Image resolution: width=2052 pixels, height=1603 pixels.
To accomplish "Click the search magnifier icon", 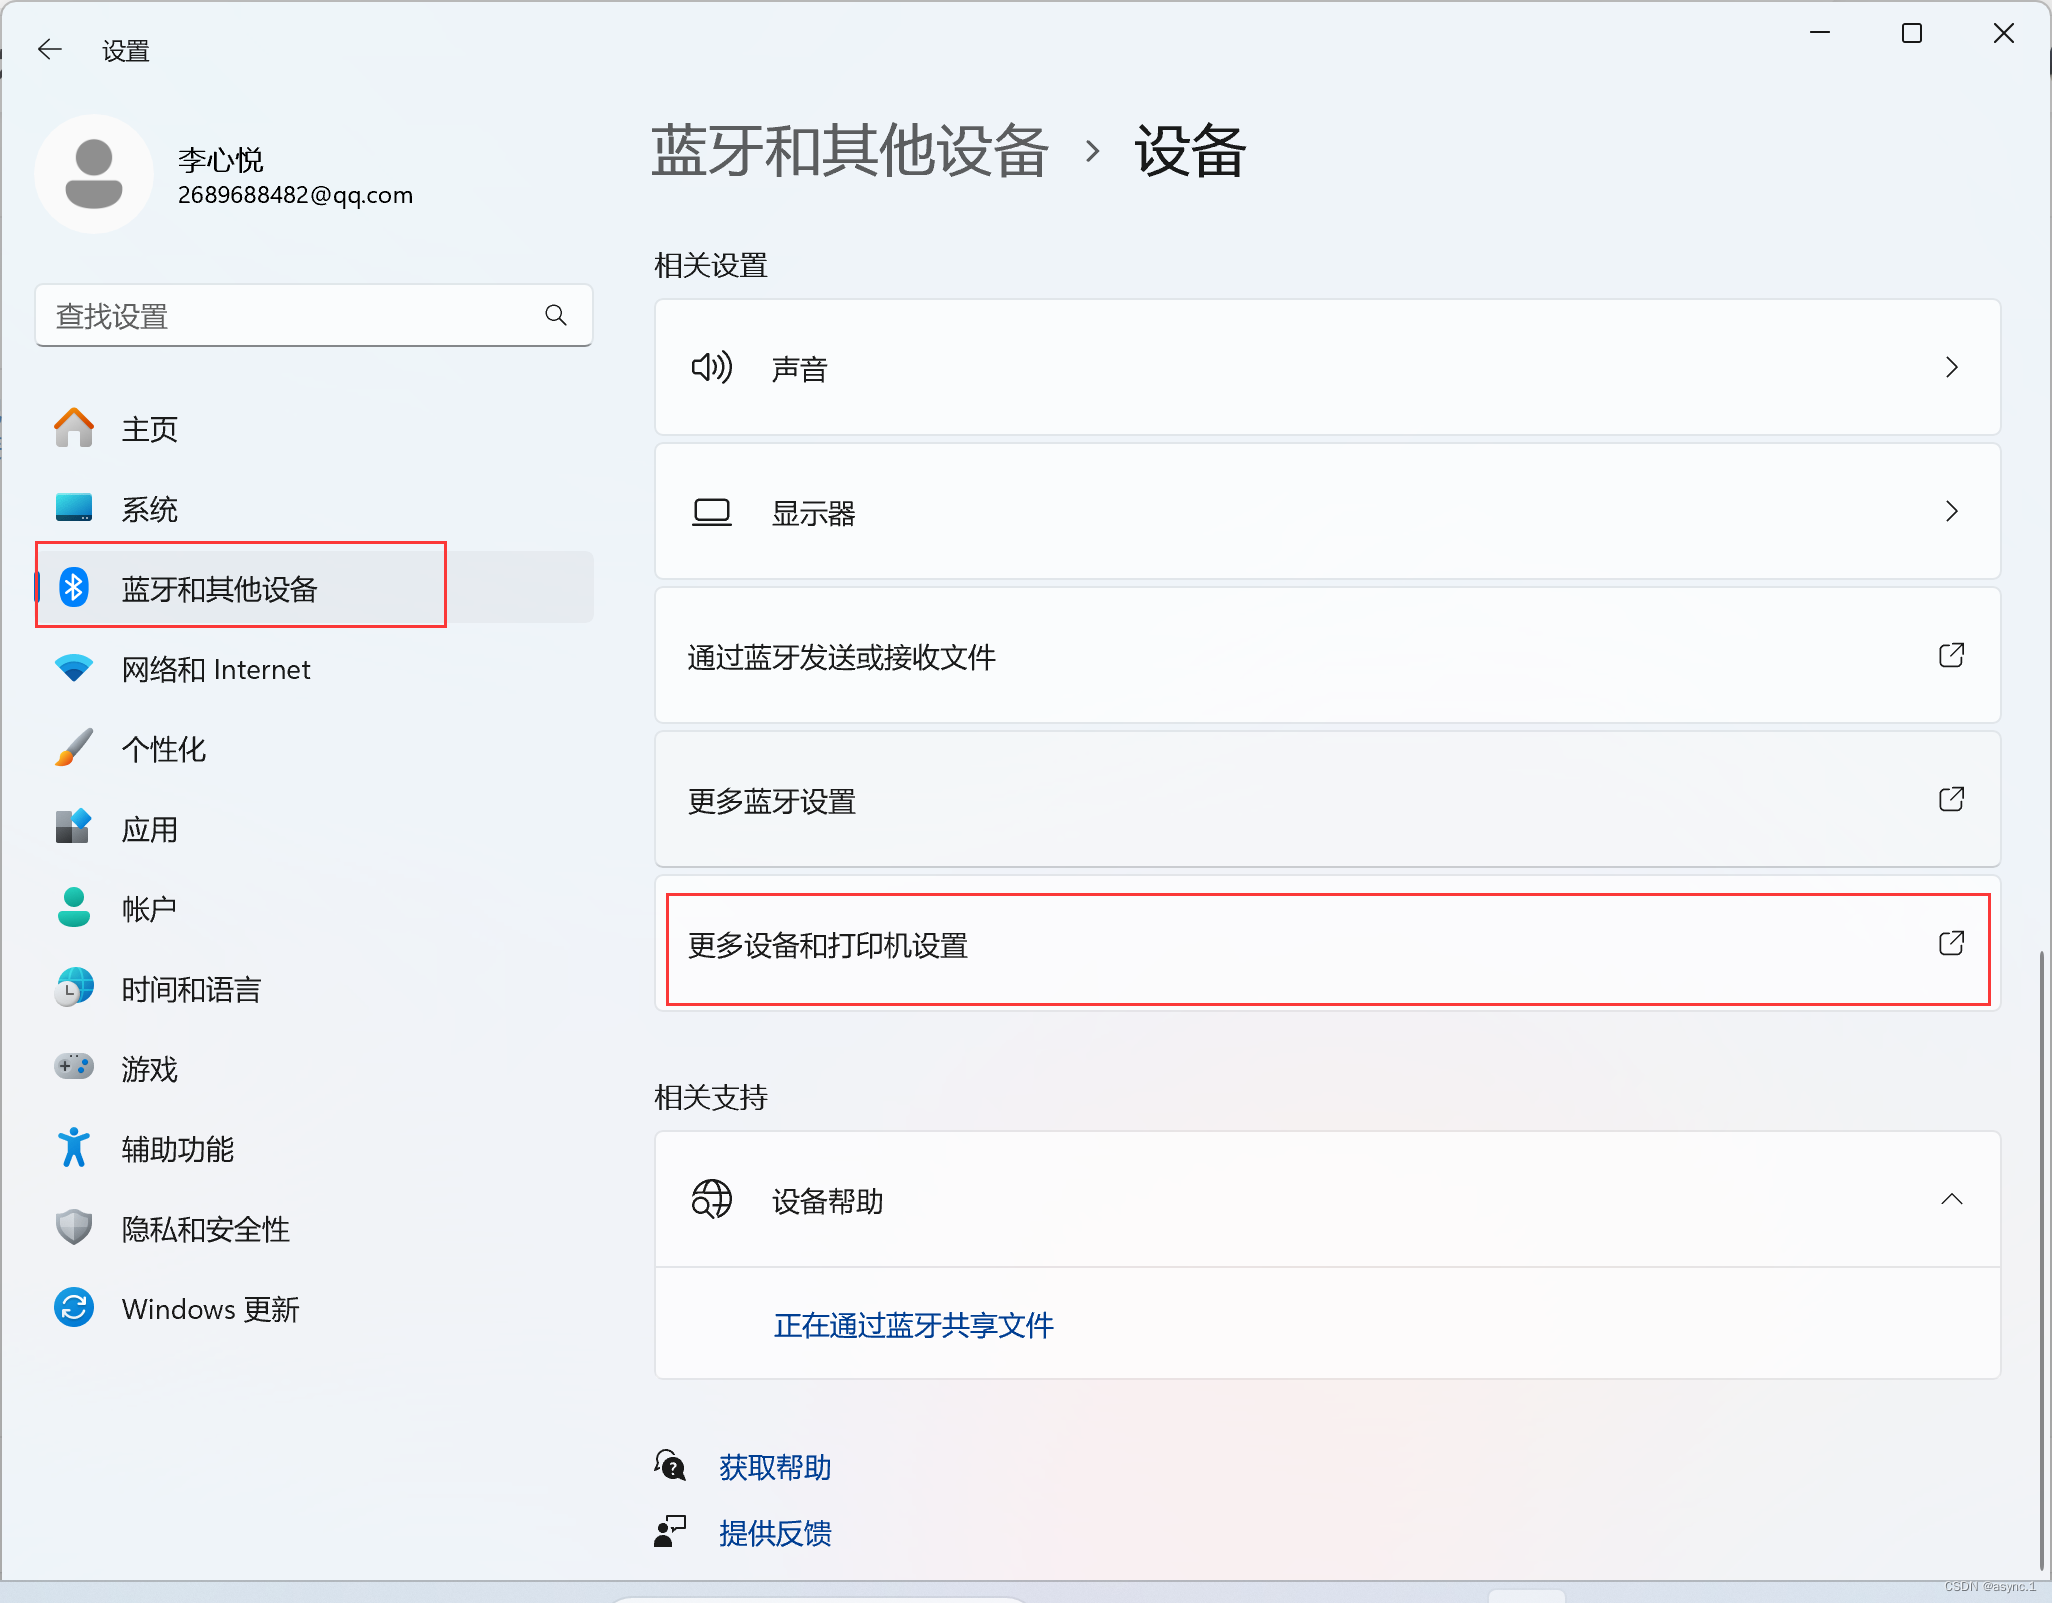I will point(556,316).
